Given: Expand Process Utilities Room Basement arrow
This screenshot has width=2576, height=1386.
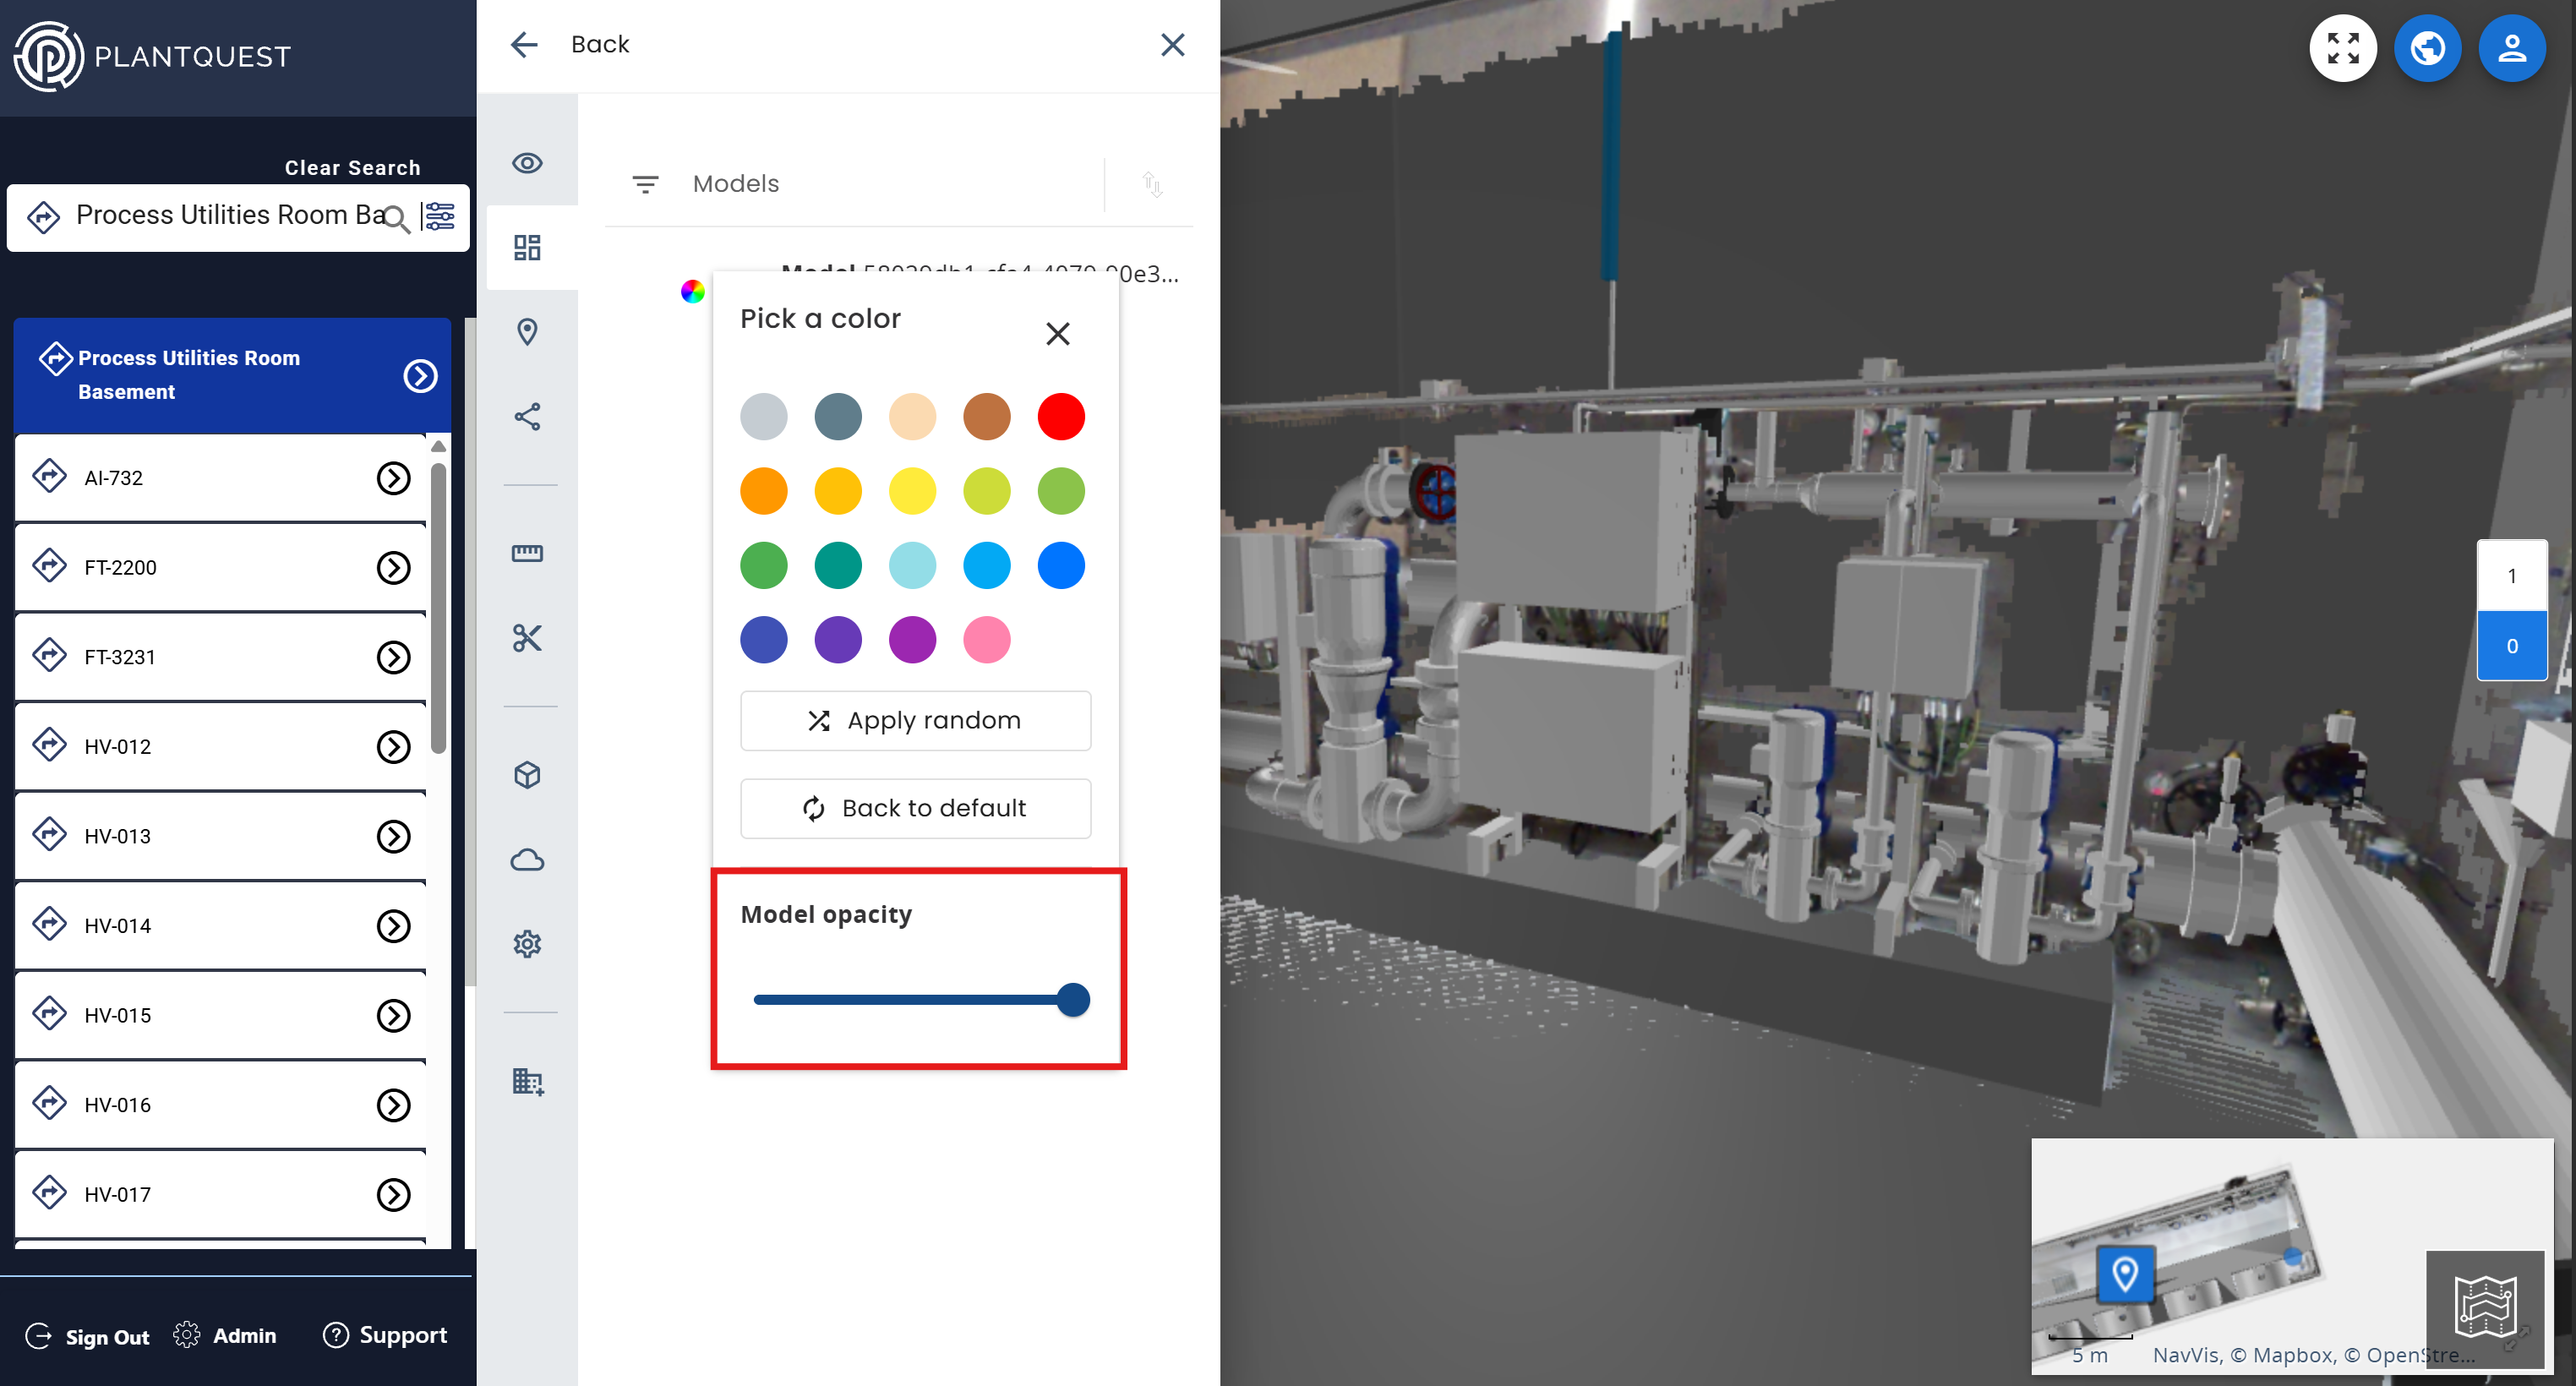Looking at the screenshot, I should [420, 376].
